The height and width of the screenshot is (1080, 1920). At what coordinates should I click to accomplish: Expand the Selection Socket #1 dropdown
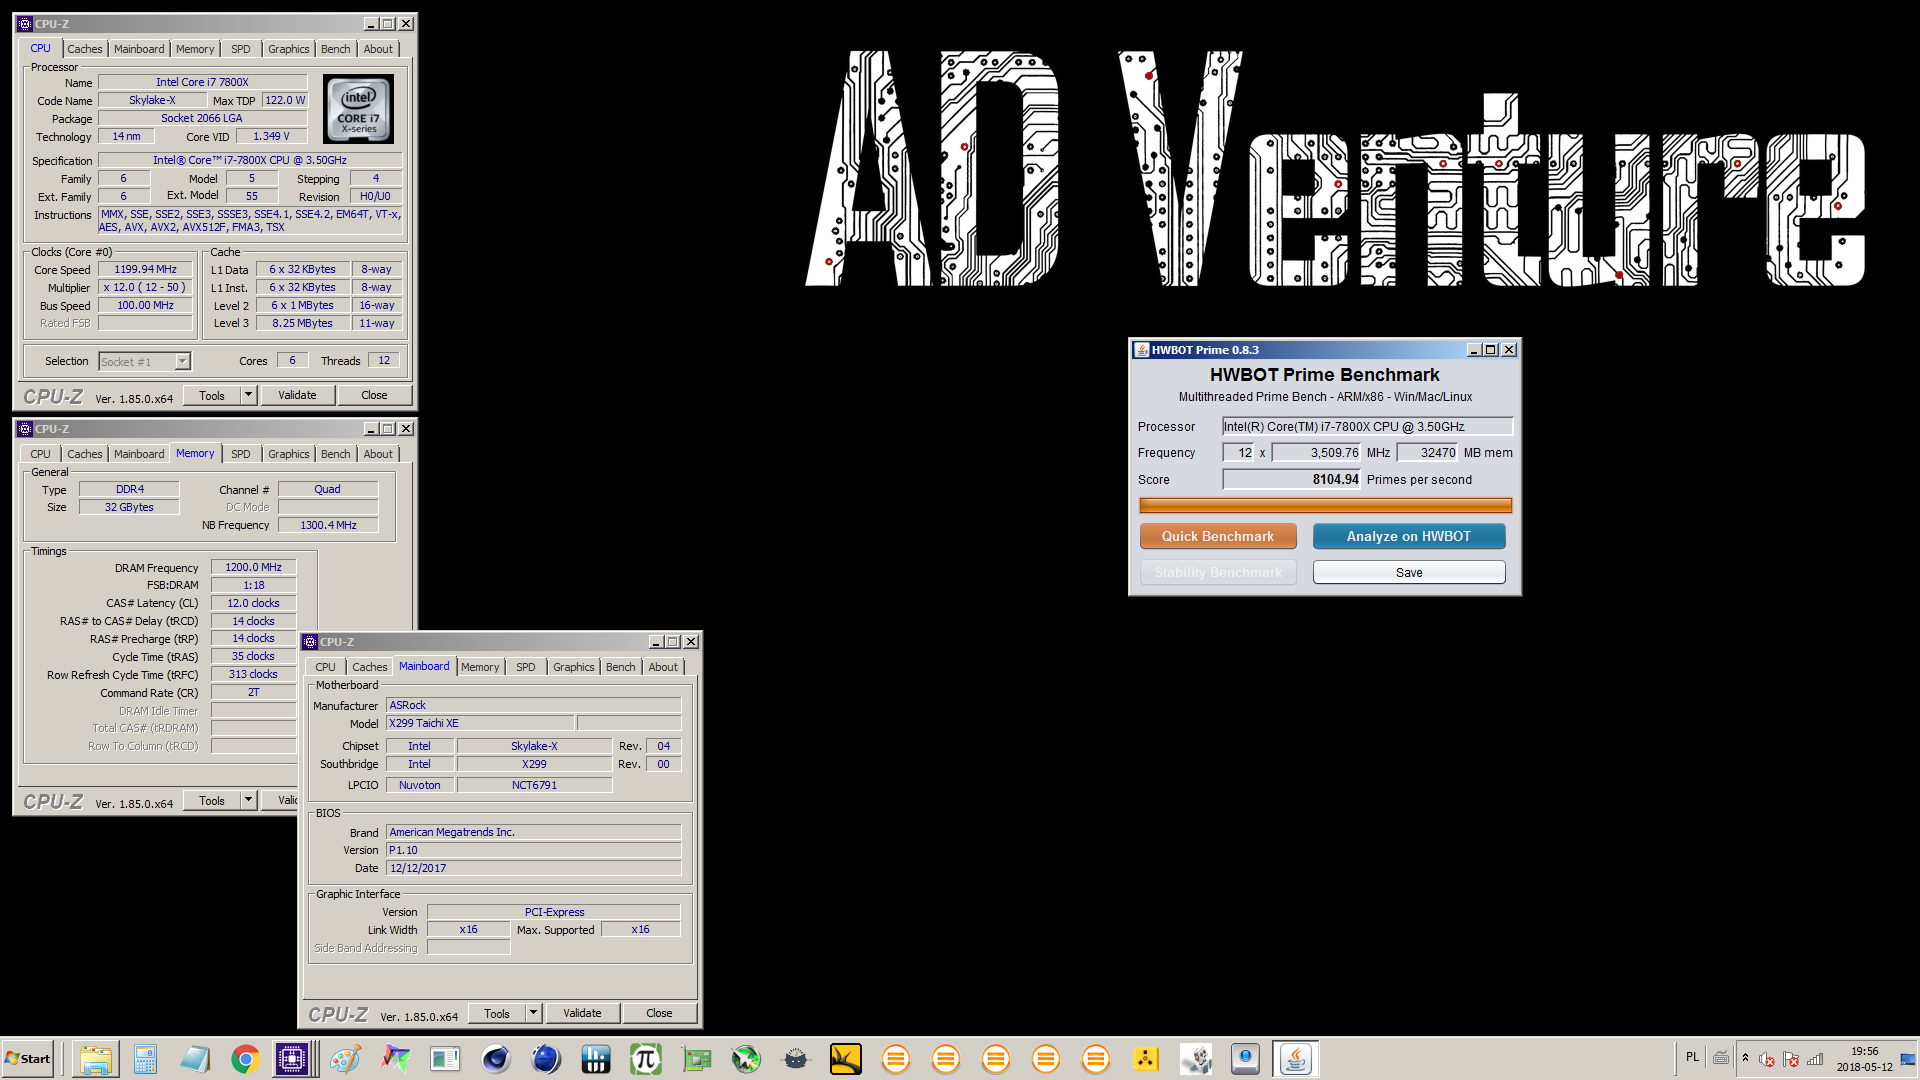182,361
